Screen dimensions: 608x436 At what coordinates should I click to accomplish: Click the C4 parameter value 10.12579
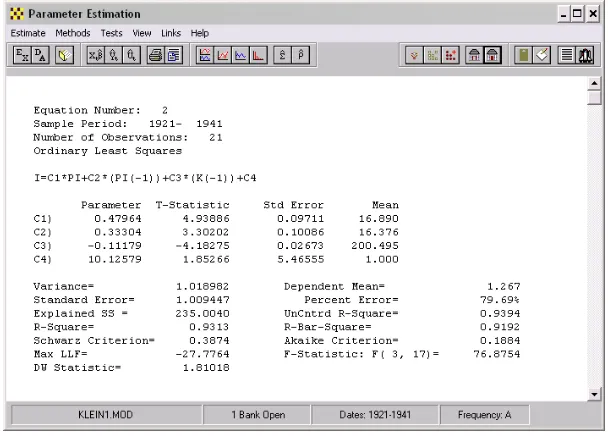coord(115,260)
